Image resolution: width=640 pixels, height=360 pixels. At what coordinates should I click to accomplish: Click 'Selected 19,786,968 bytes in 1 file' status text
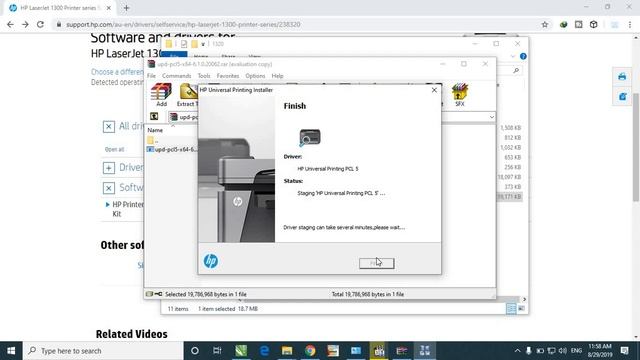206,294
